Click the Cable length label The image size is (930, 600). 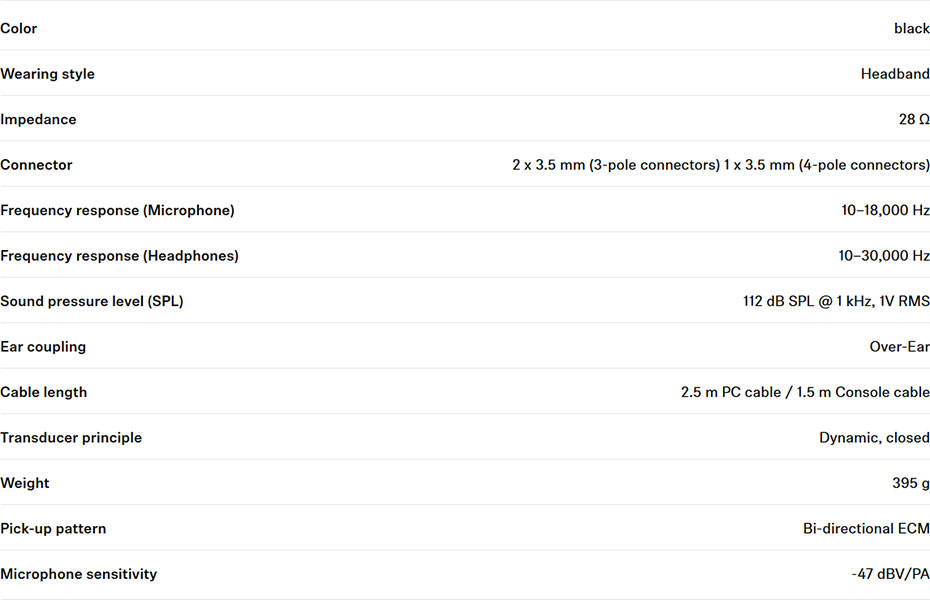(x=43, y=392)
